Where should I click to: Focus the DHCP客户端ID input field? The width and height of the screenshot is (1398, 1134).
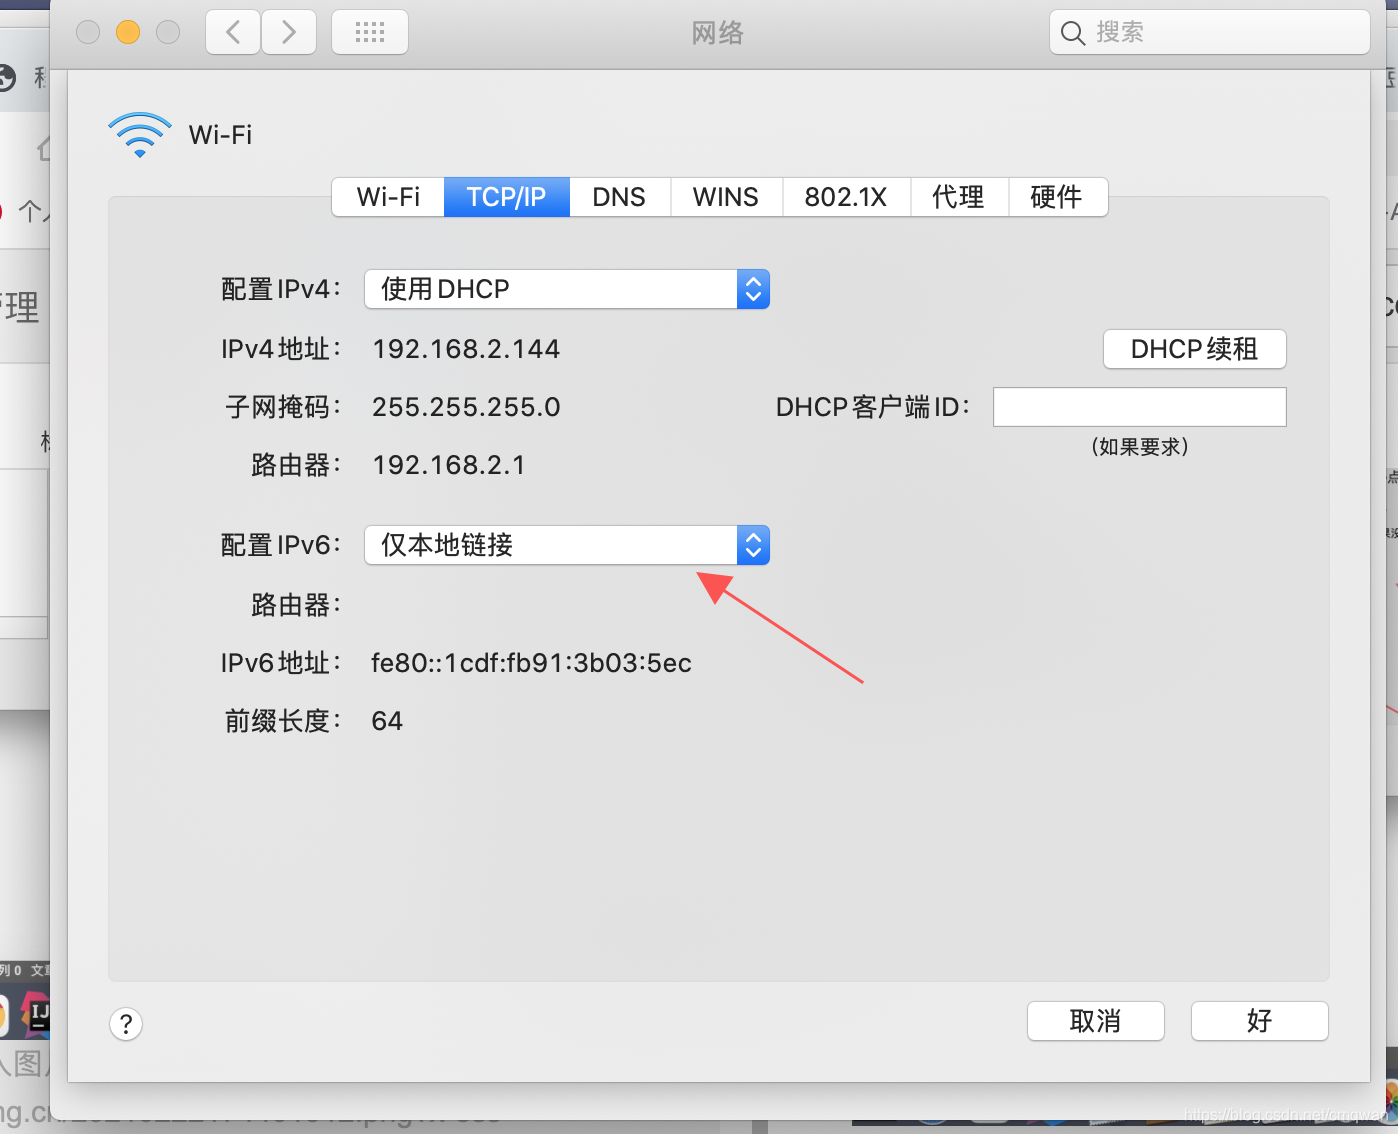1140,407
